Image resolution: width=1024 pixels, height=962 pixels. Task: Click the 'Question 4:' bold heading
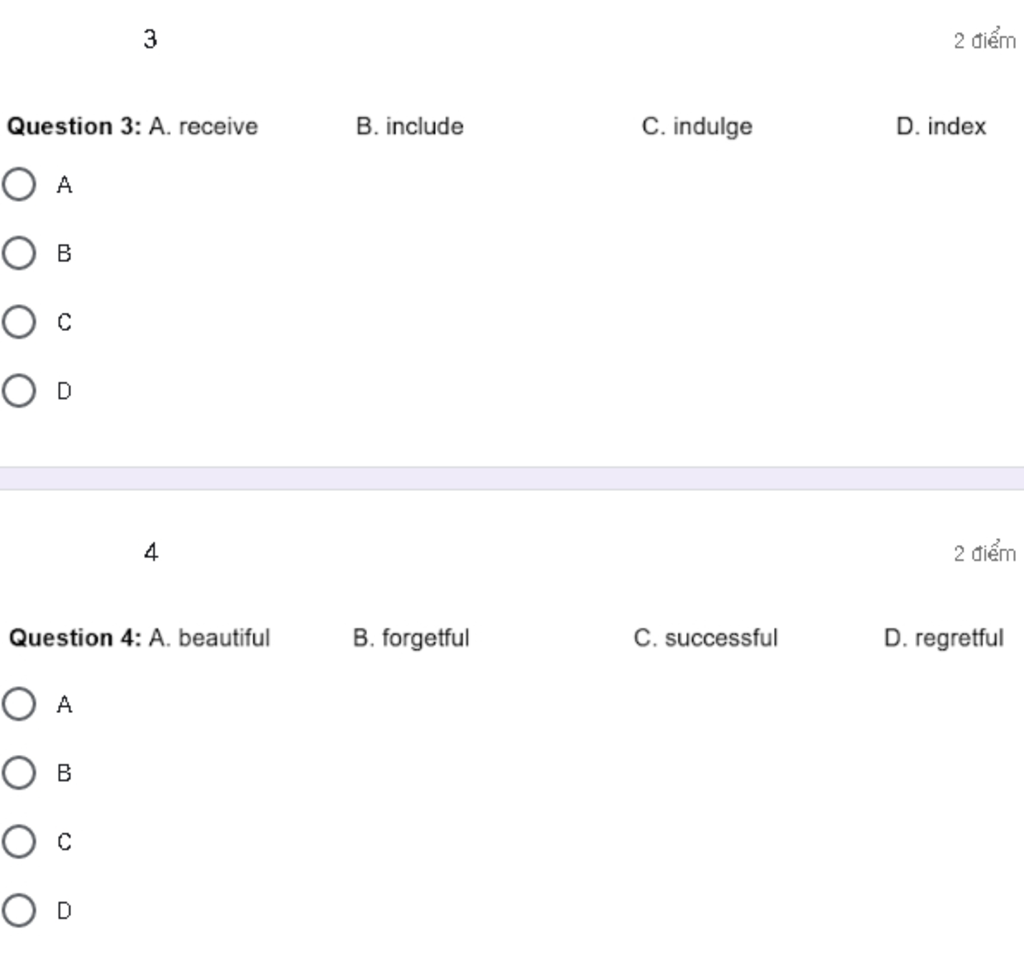click(x=75, y=638)
